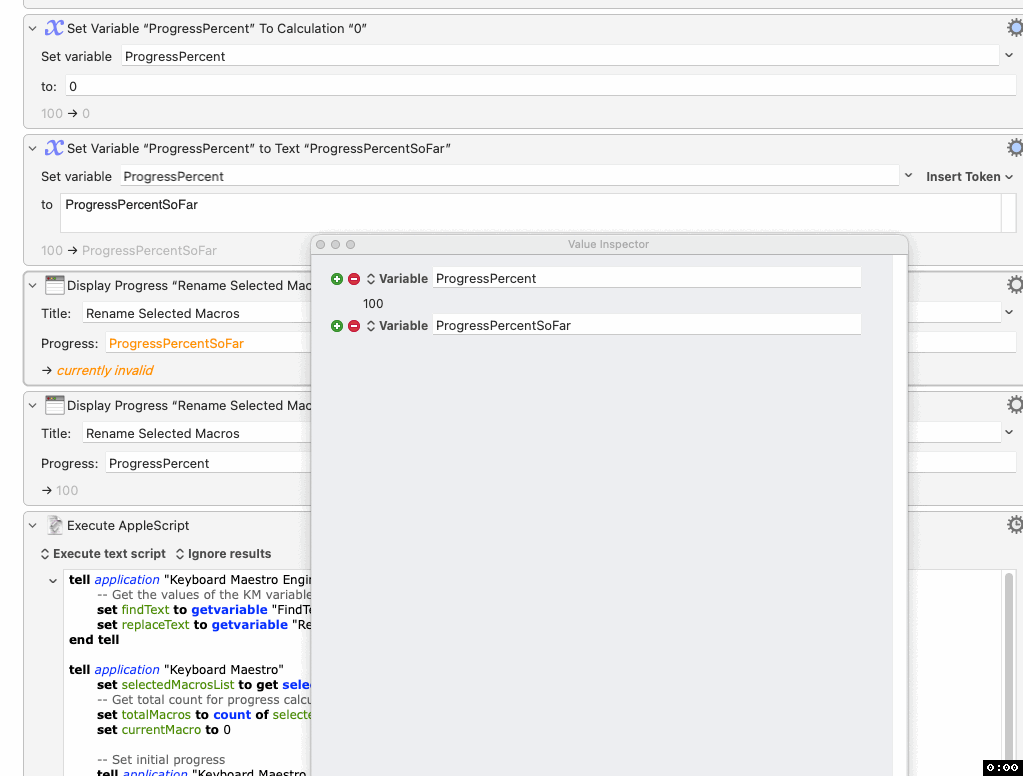
Task: Click the second Display Progress action icon
Action: pyautogui.click(x=55, y=405)
